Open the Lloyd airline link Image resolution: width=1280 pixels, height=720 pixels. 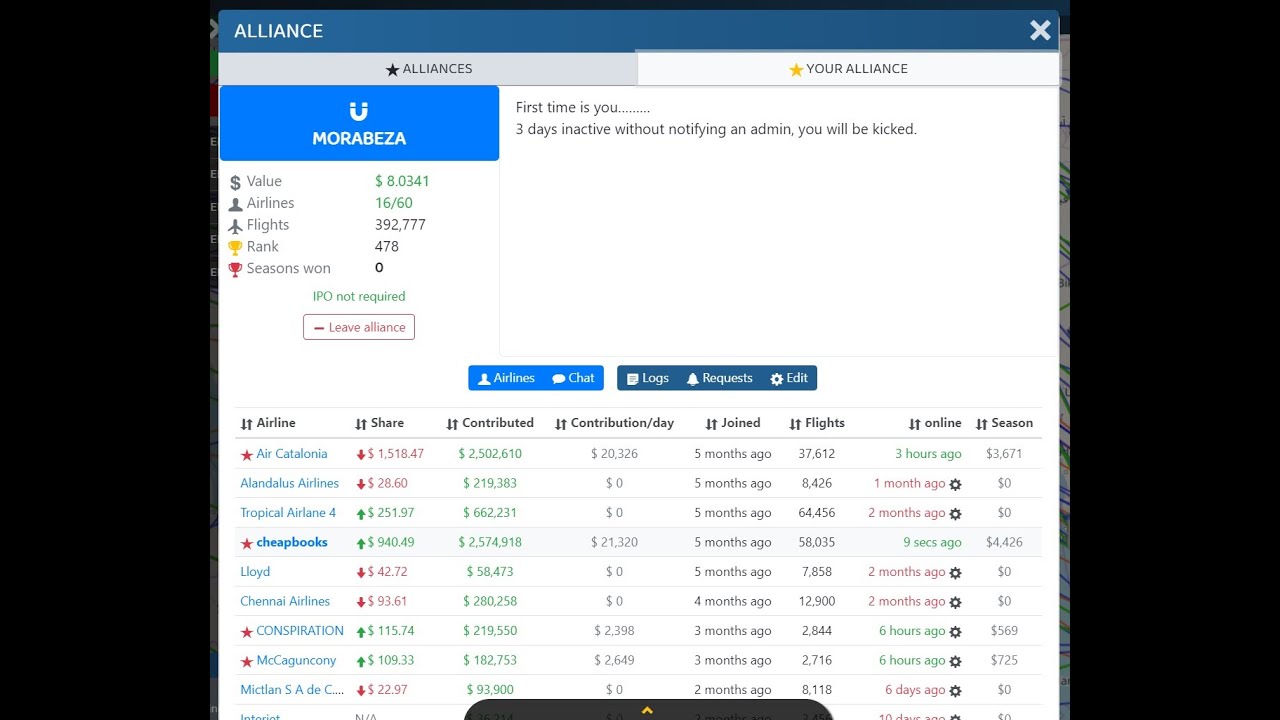pyautogui.click(x=255, y=572)
